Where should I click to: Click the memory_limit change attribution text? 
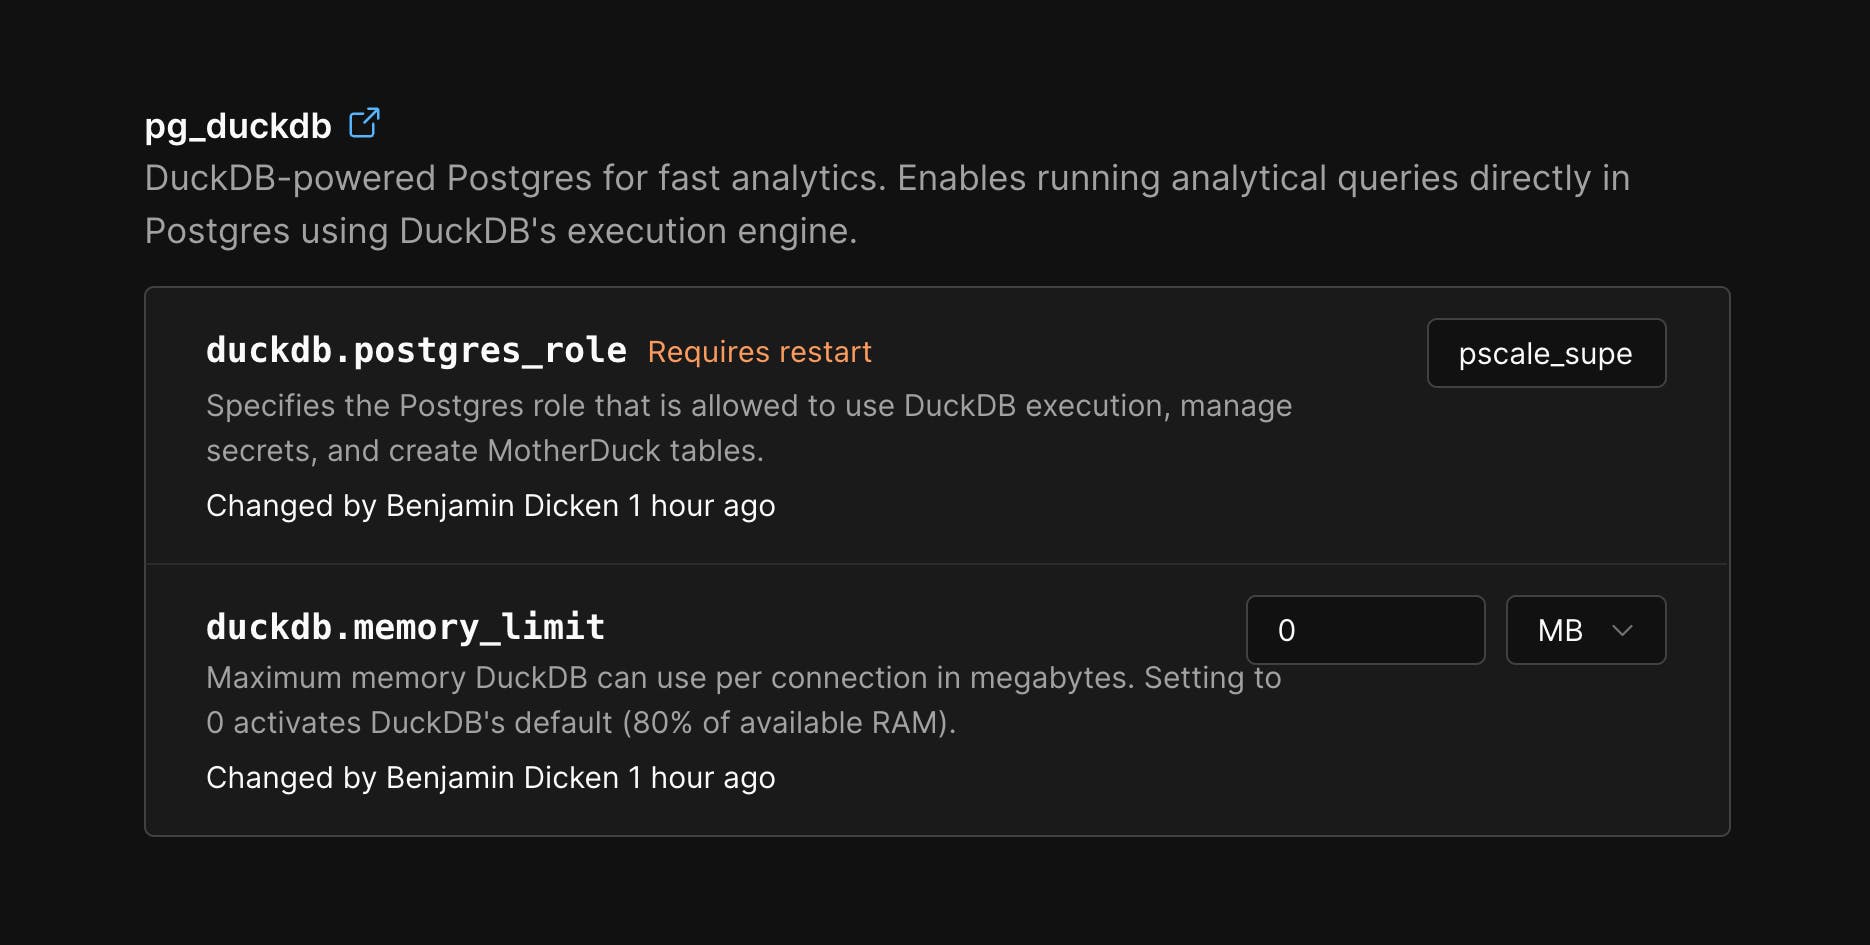pos(490,777)
